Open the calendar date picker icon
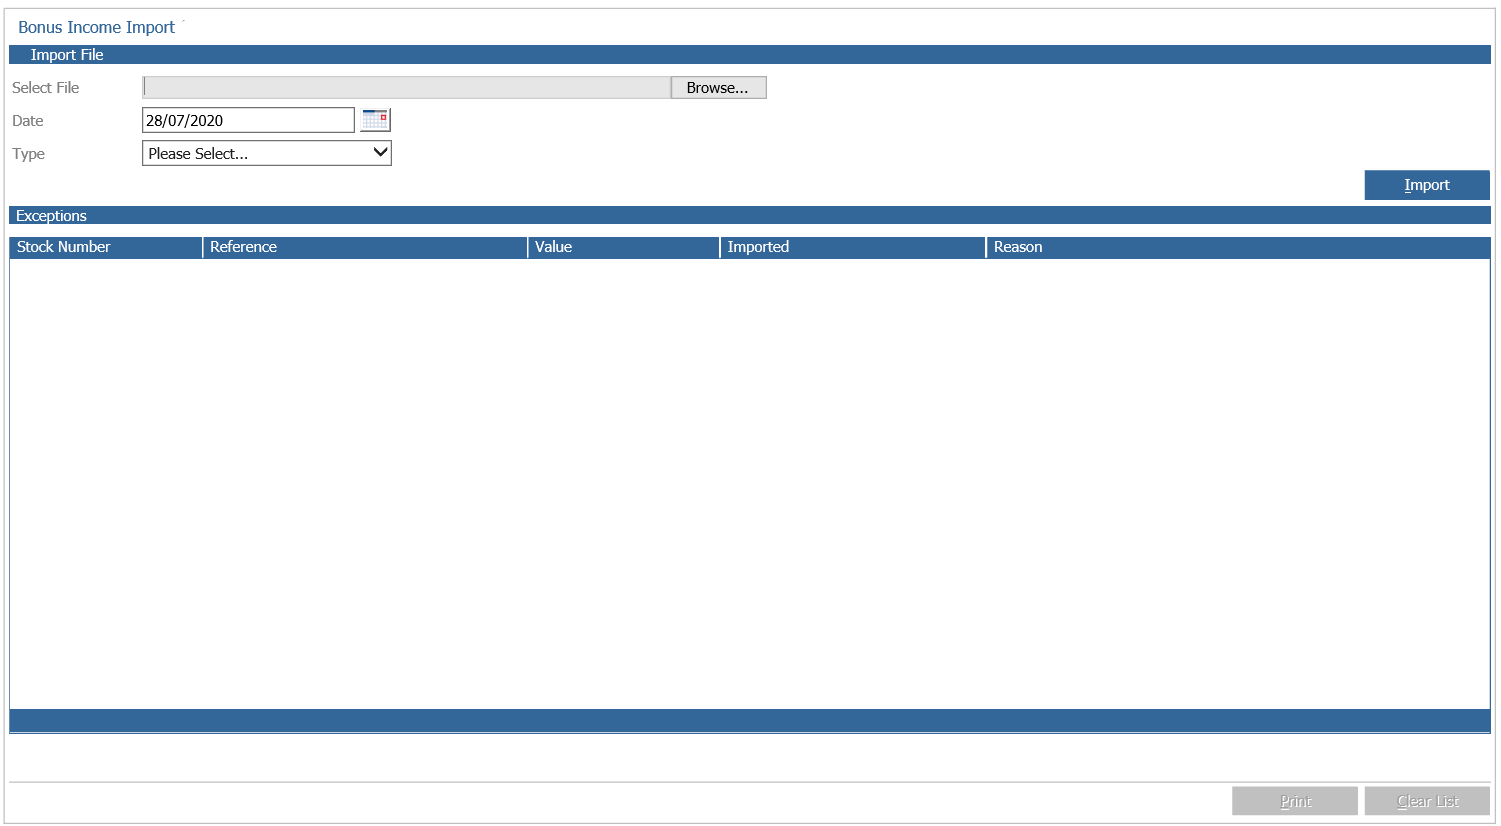The height and width of the screenshot is (826, 1501). 375,120
